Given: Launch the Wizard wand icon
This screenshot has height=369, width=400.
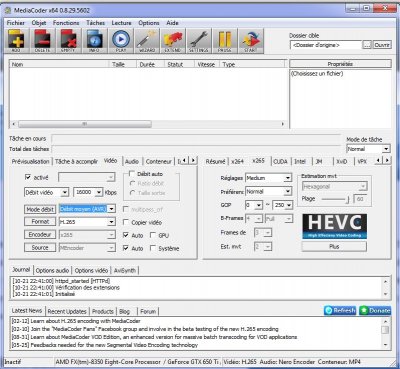Looking at the screenshot, I should (x=147, y=40).
